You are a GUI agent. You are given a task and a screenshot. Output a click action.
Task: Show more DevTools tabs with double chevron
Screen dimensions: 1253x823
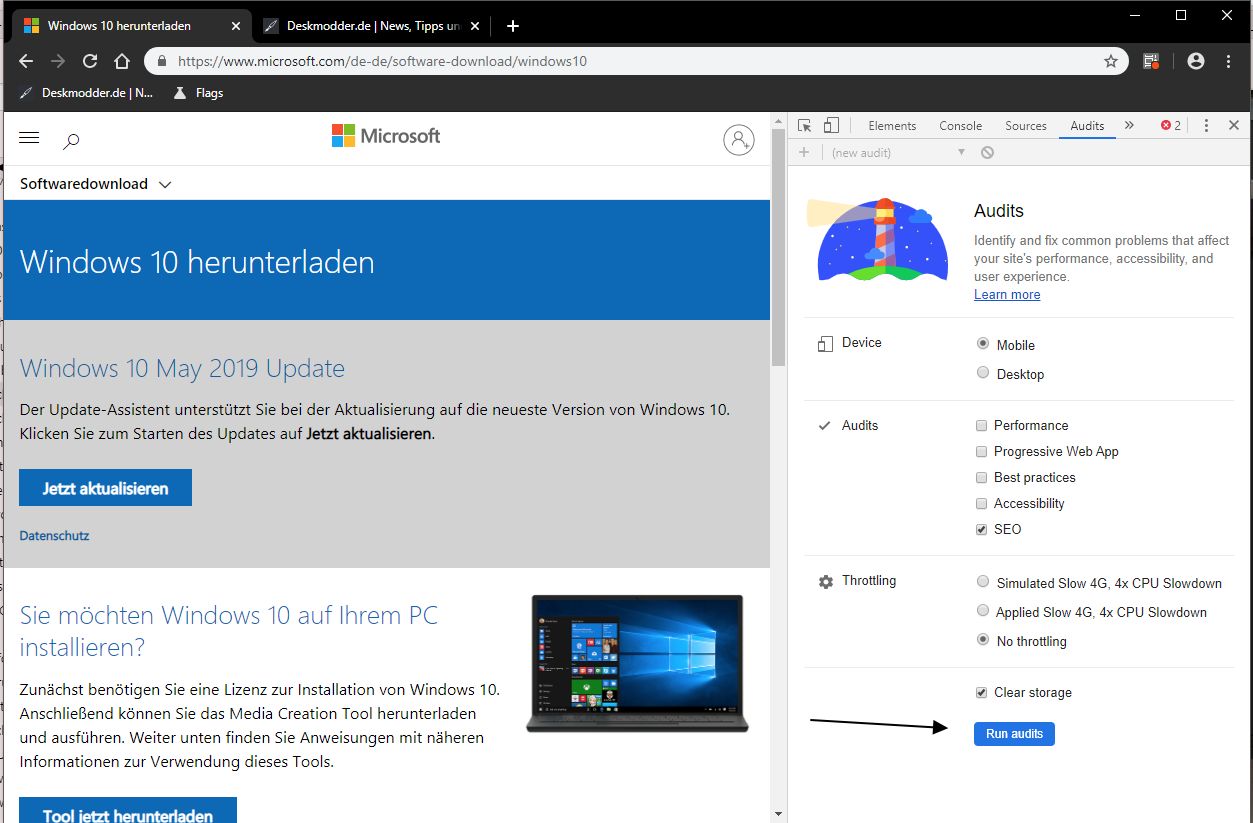pos(1129,125)
